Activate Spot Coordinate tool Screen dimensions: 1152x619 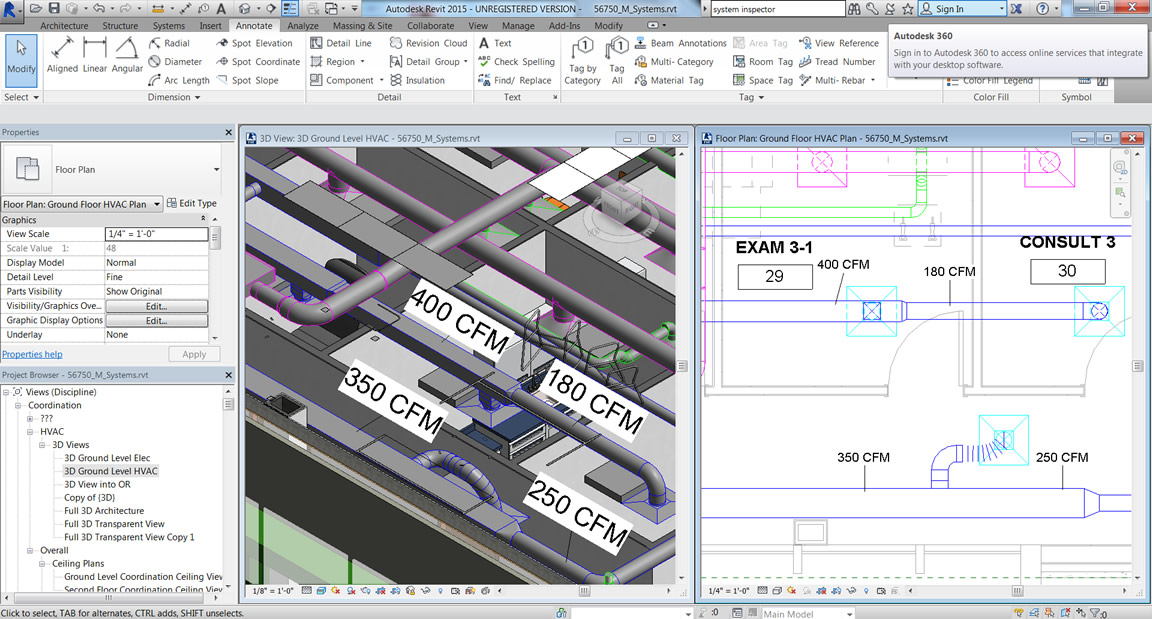coord(258,62)
